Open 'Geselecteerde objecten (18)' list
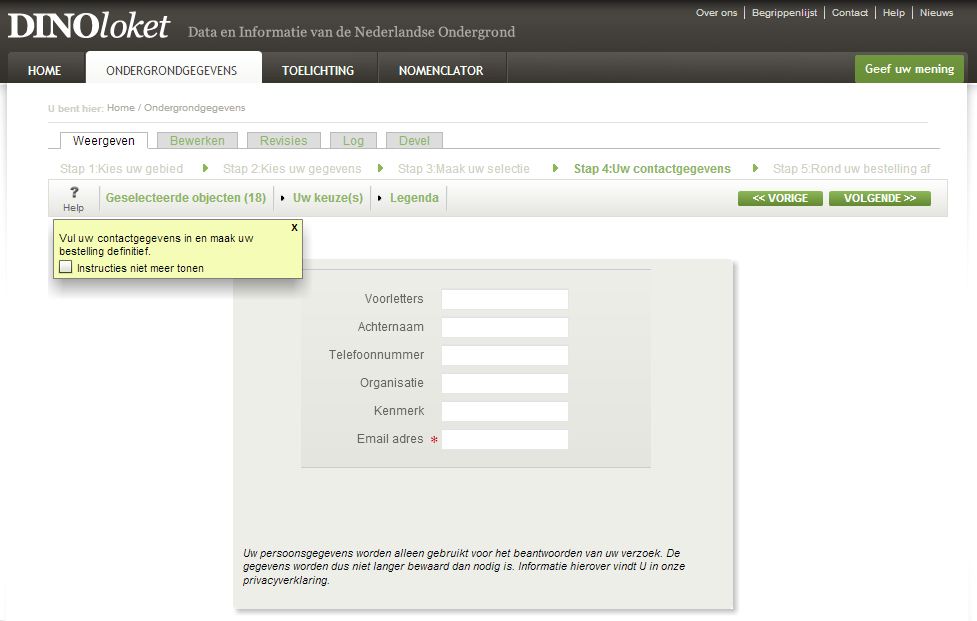This screenshot has height=621, width=977. (x=186, y=198)
